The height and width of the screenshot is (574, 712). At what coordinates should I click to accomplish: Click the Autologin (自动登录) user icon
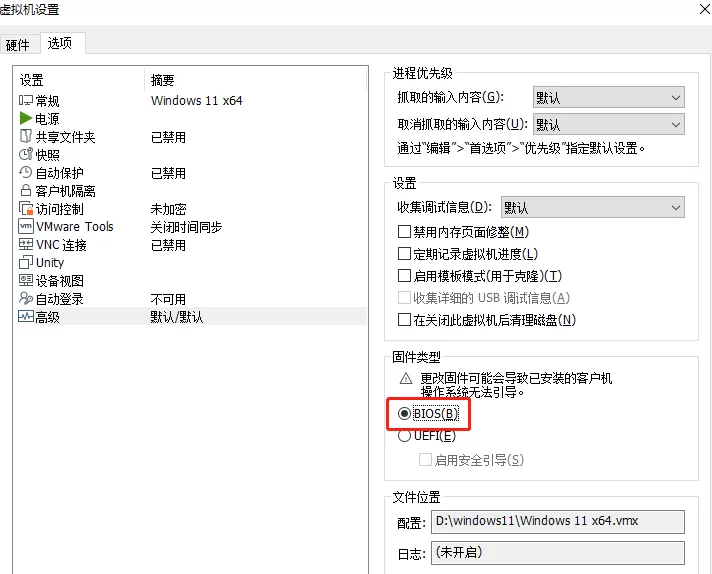click(x=26, y=298)
